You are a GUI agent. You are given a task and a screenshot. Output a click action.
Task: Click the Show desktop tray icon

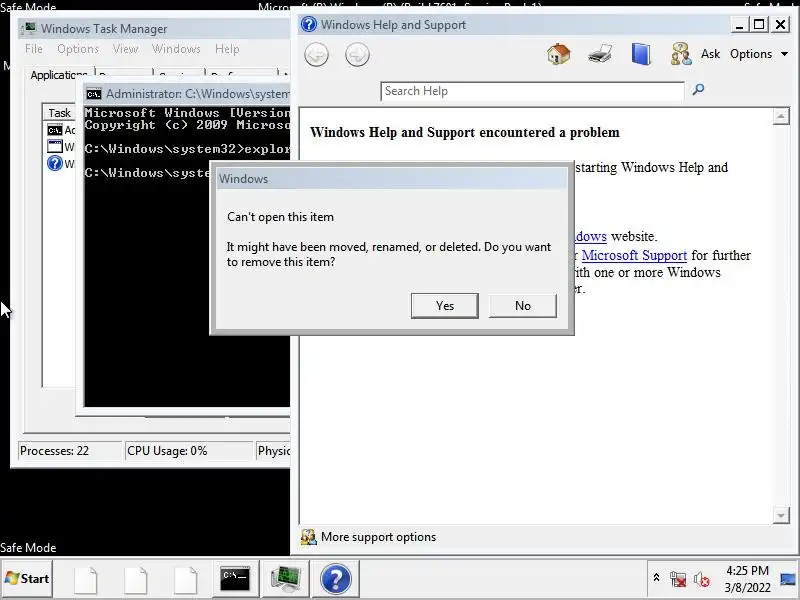tap(788, 579)
